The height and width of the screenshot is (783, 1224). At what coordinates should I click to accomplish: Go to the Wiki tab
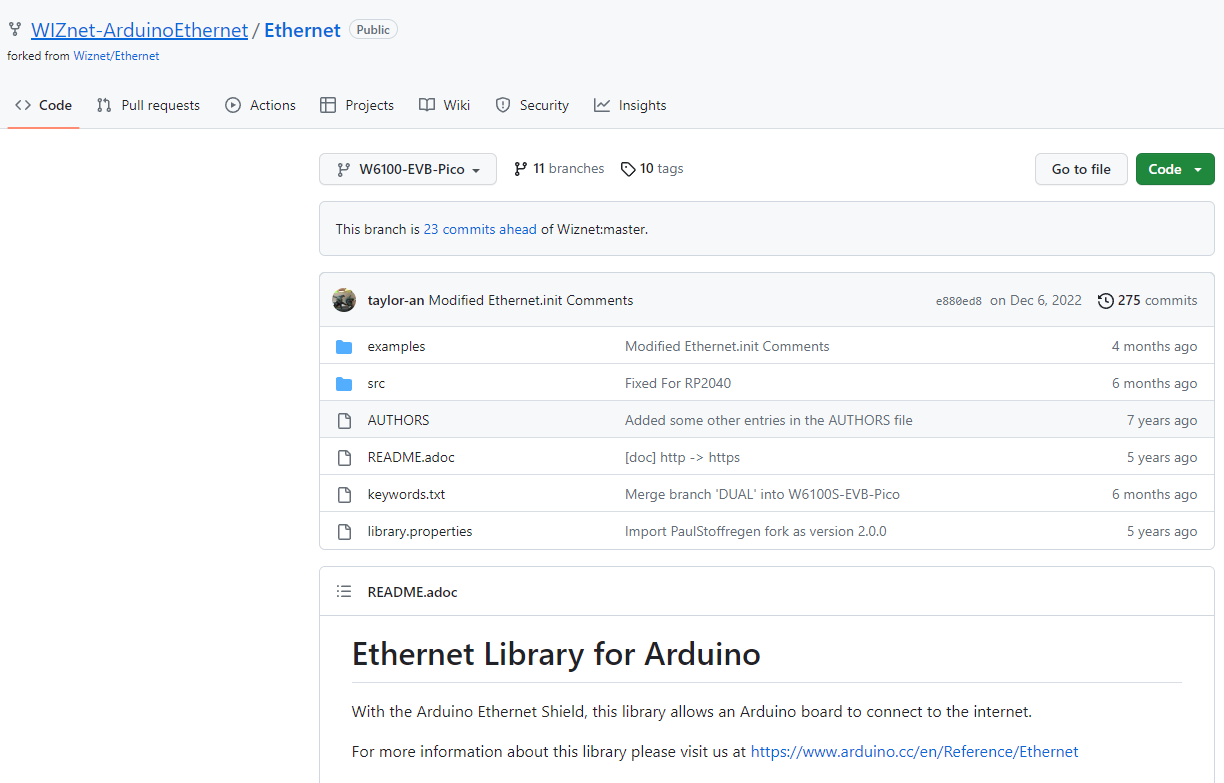[445, 105]
